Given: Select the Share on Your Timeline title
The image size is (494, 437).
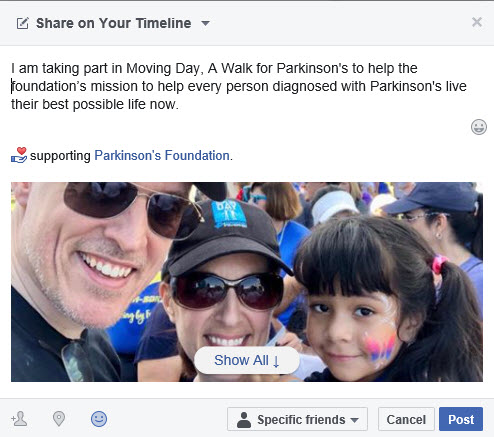Looking at the screenshot, I should click(x=114, y=23).
